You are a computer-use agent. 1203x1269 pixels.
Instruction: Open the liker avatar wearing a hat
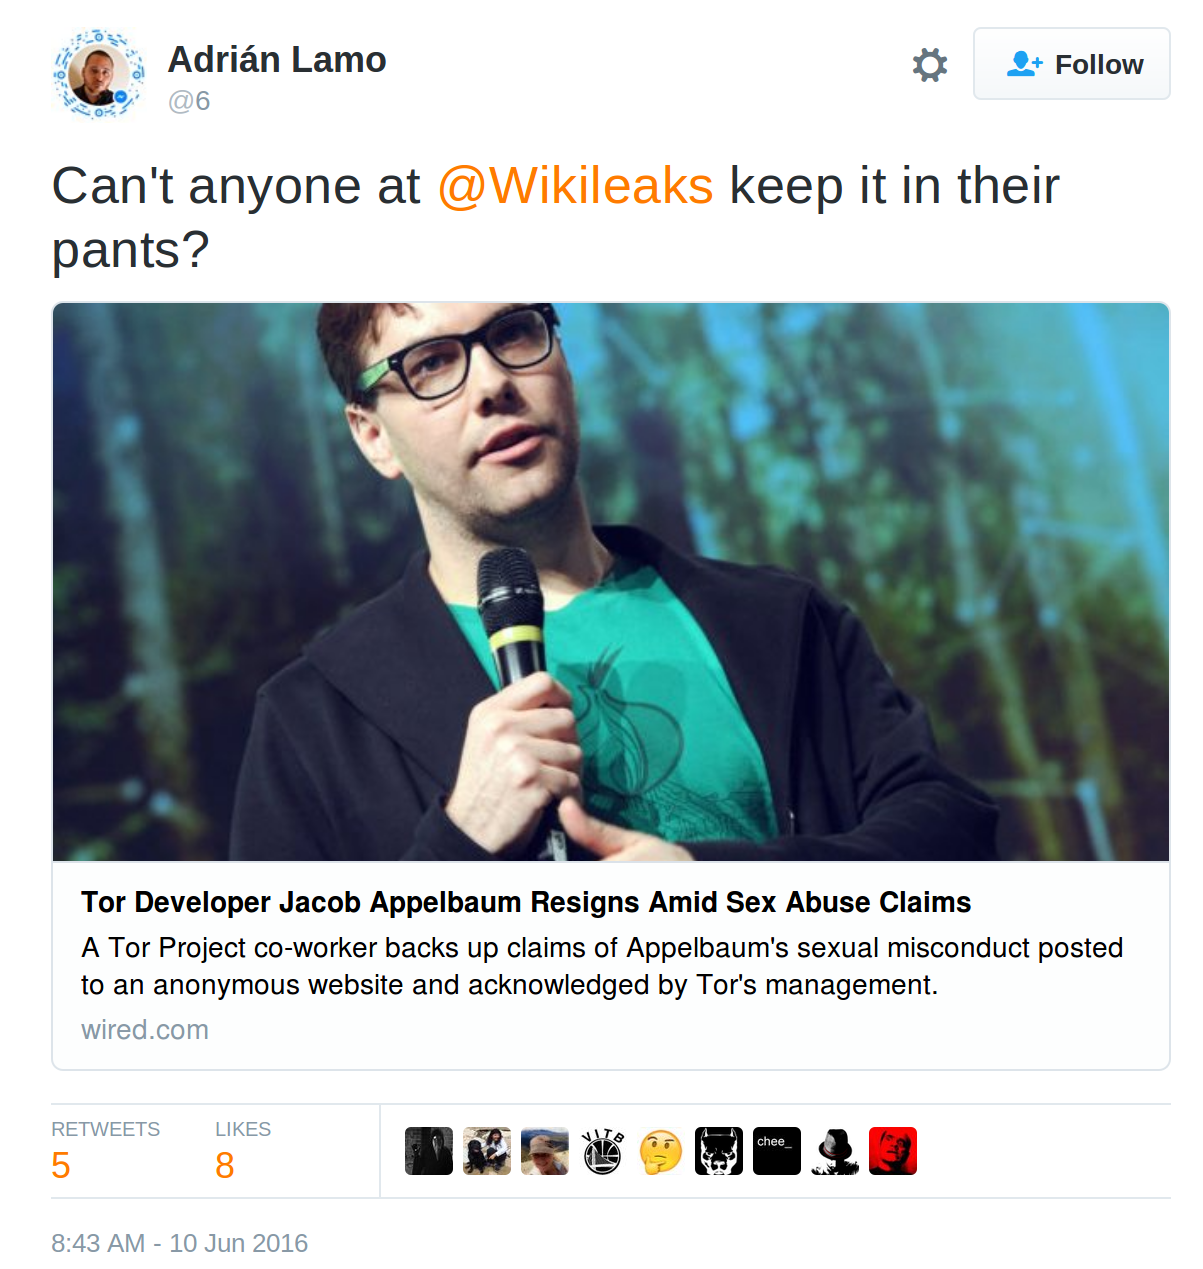pyautogui.click(x=545, y=1151)
